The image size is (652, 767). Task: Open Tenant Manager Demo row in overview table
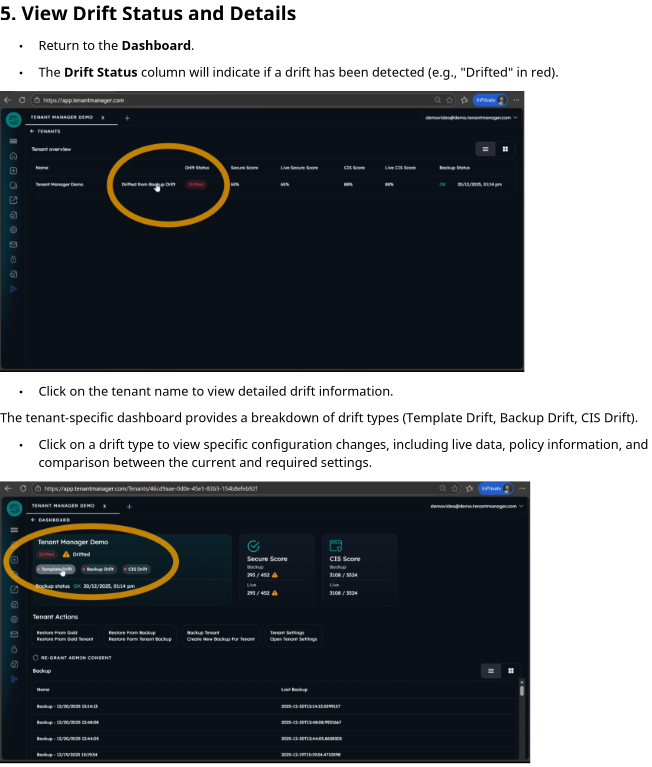coord(60,185)
